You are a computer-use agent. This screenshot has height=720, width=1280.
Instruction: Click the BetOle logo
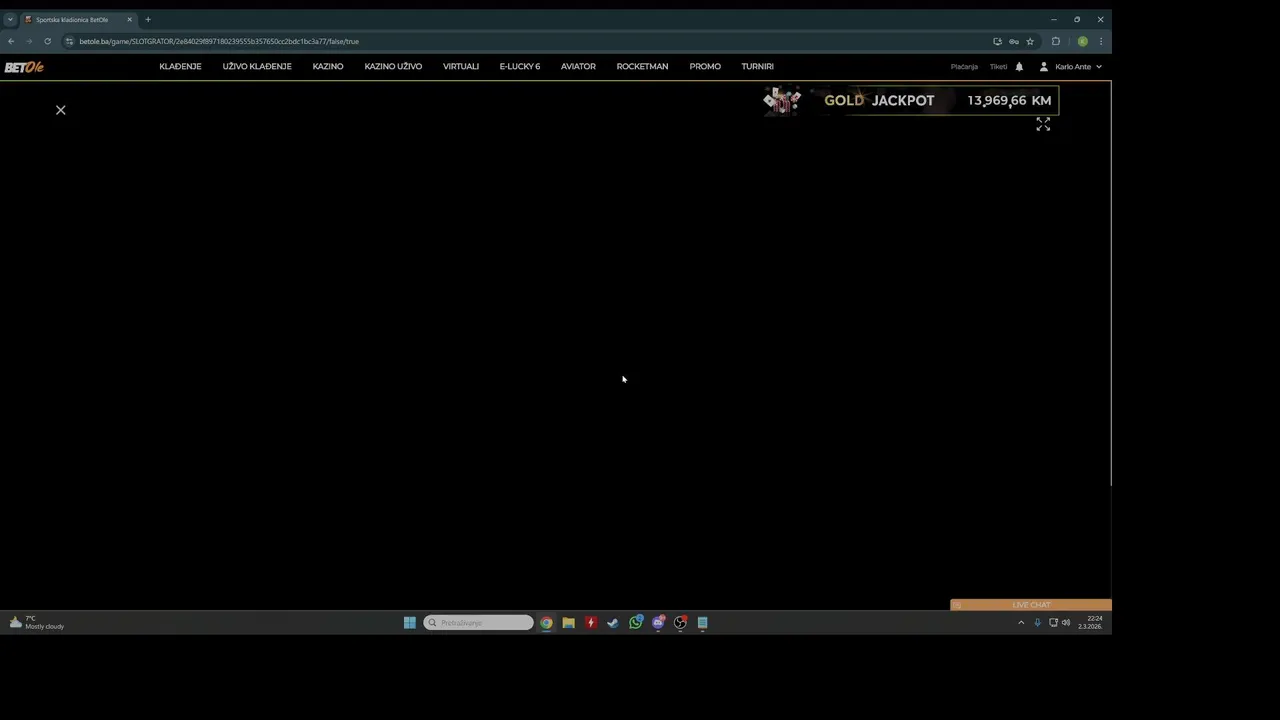point(24,67)
